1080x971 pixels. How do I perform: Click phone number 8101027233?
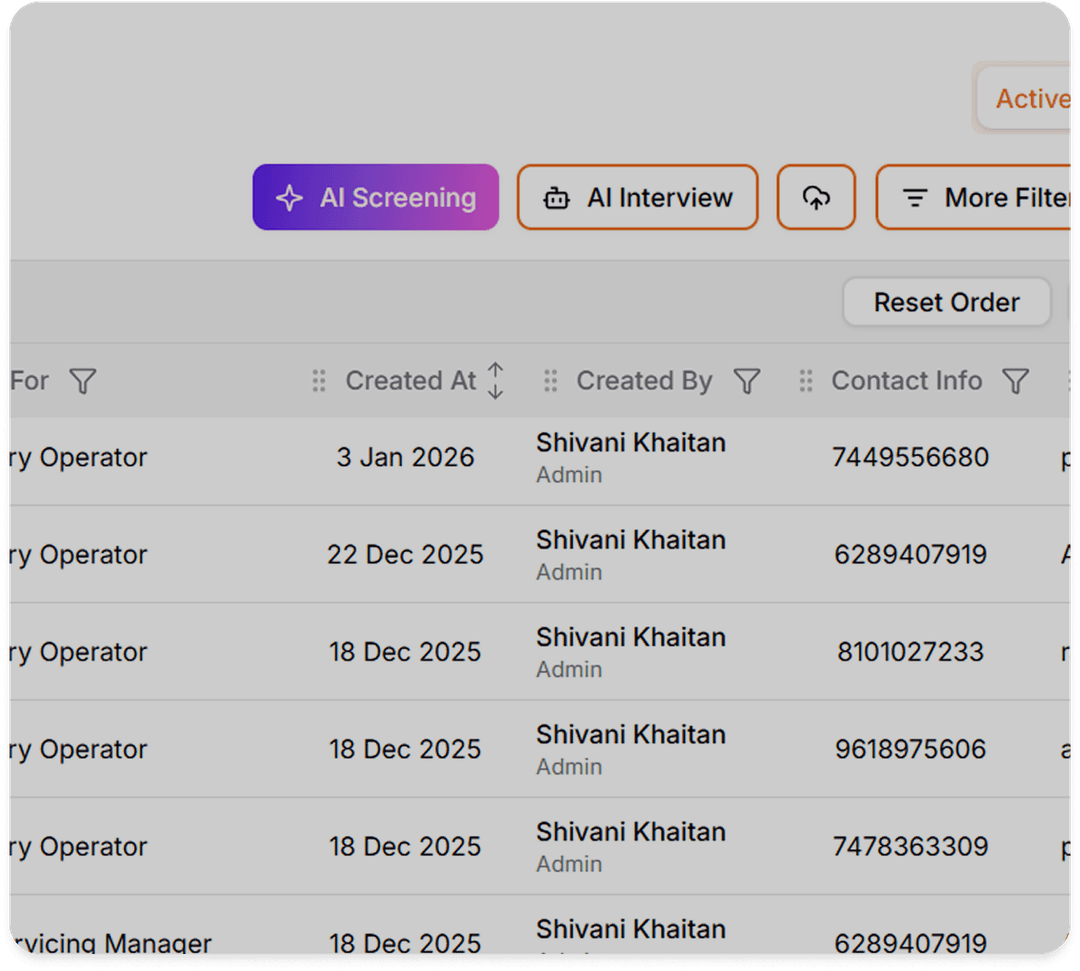pyautogui.click(x=910, y=652)
